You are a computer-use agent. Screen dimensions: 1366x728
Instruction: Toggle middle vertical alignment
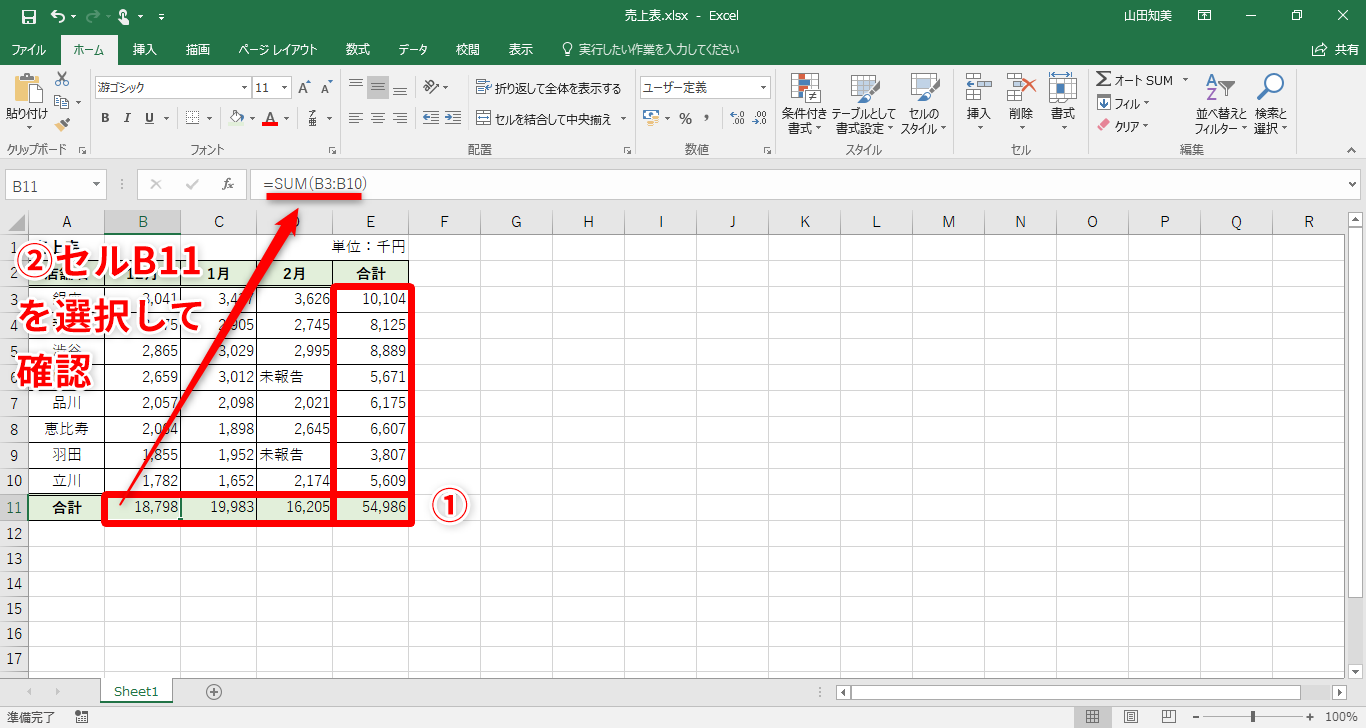point(378,87)
